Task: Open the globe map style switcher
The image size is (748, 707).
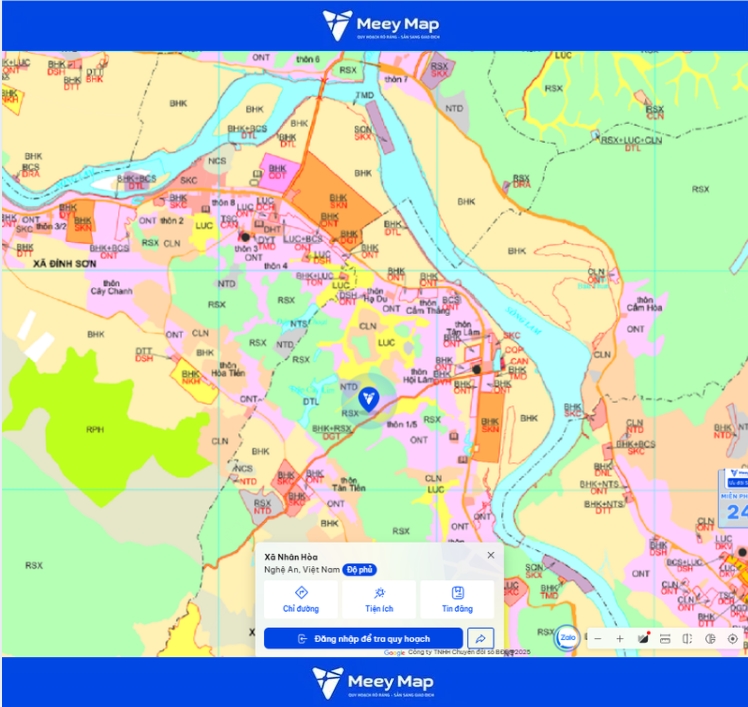Action: (710, 639)
